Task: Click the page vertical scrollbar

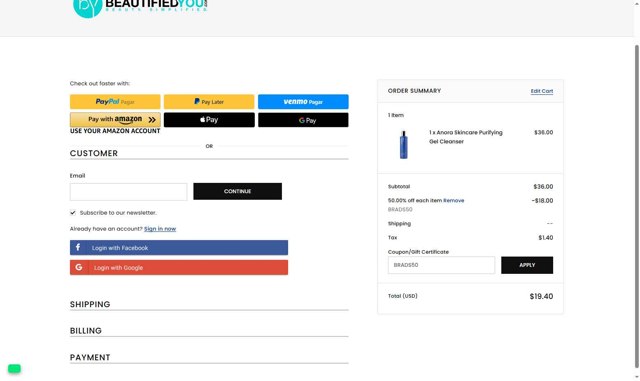Action: click(x=636, y=206)
